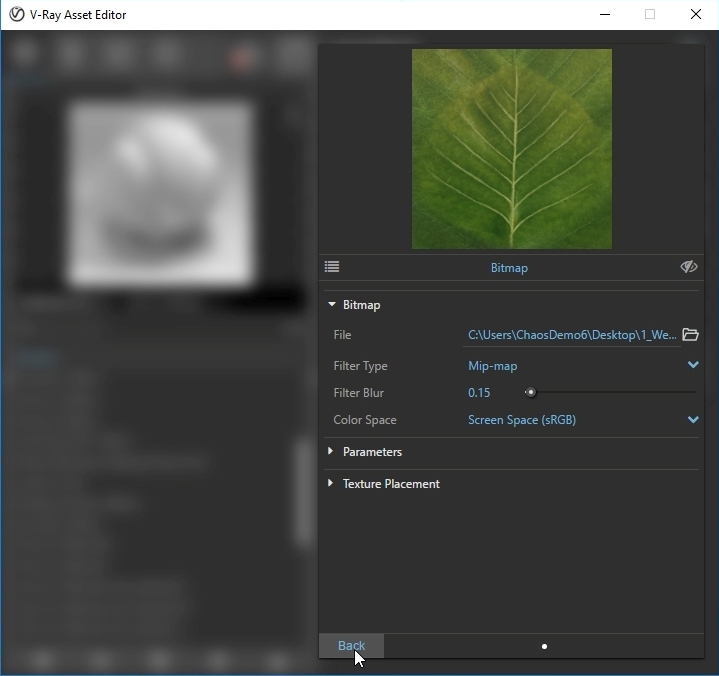Screen dimensions: 719x676
Task: Close the V-Ray Asset Editor window
Action: click(696, 15)
